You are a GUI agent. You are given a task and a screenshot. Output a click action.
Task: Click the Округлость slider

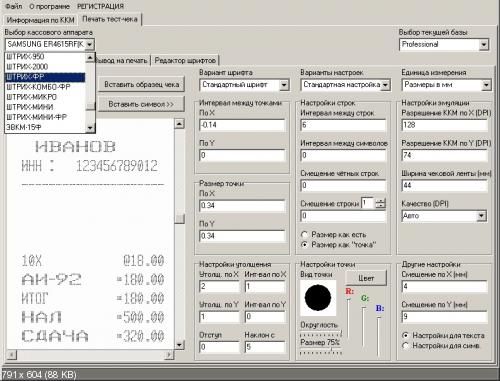321,333
